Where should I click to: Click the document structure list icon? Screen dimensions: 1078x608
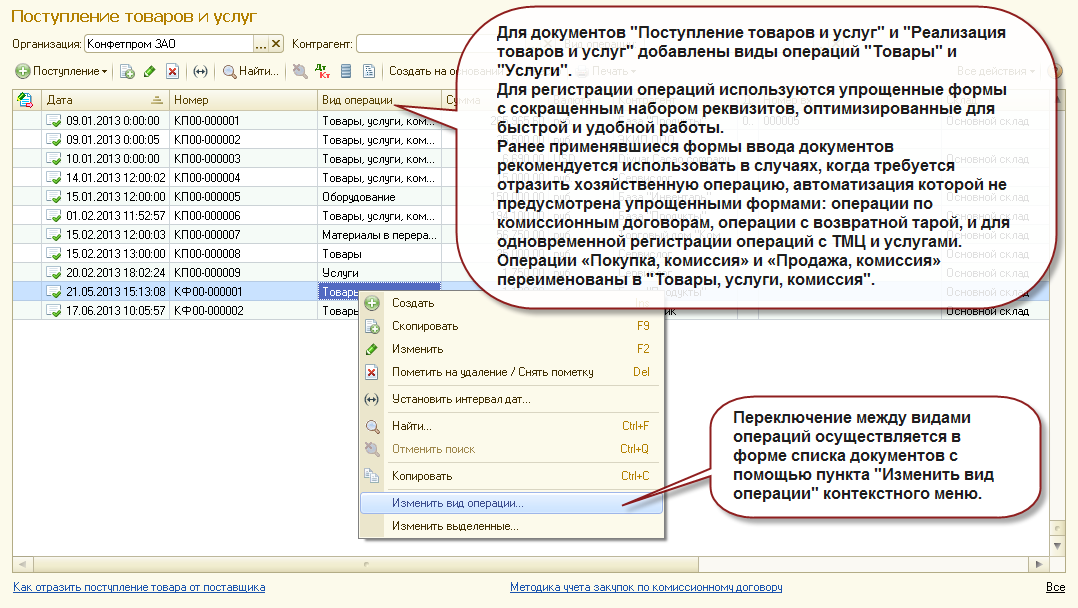[x=346, y=72]
